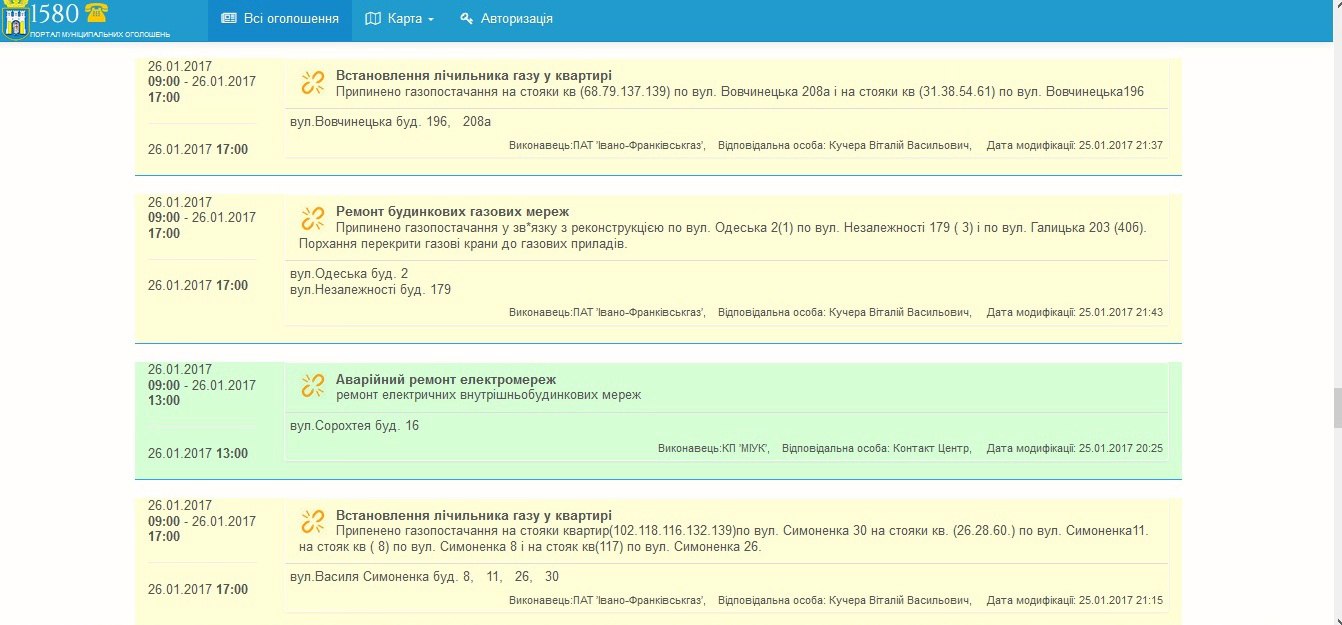This screenshot has width=1342, height=625.
Task: Click Дата модифікації: 25.01.2017 21:37
Action: click(x=1074, y=145)
